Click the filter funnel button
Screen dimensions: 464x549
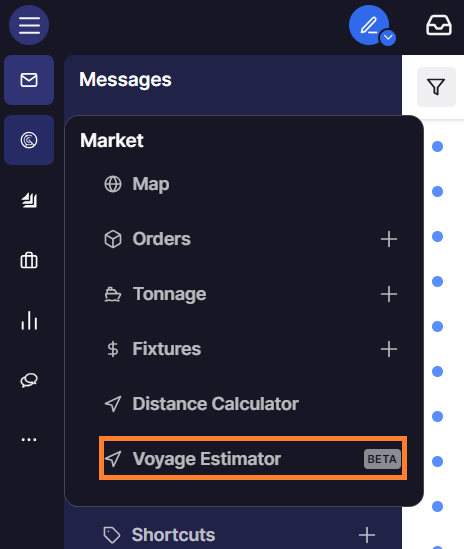(x=436, y=87)
